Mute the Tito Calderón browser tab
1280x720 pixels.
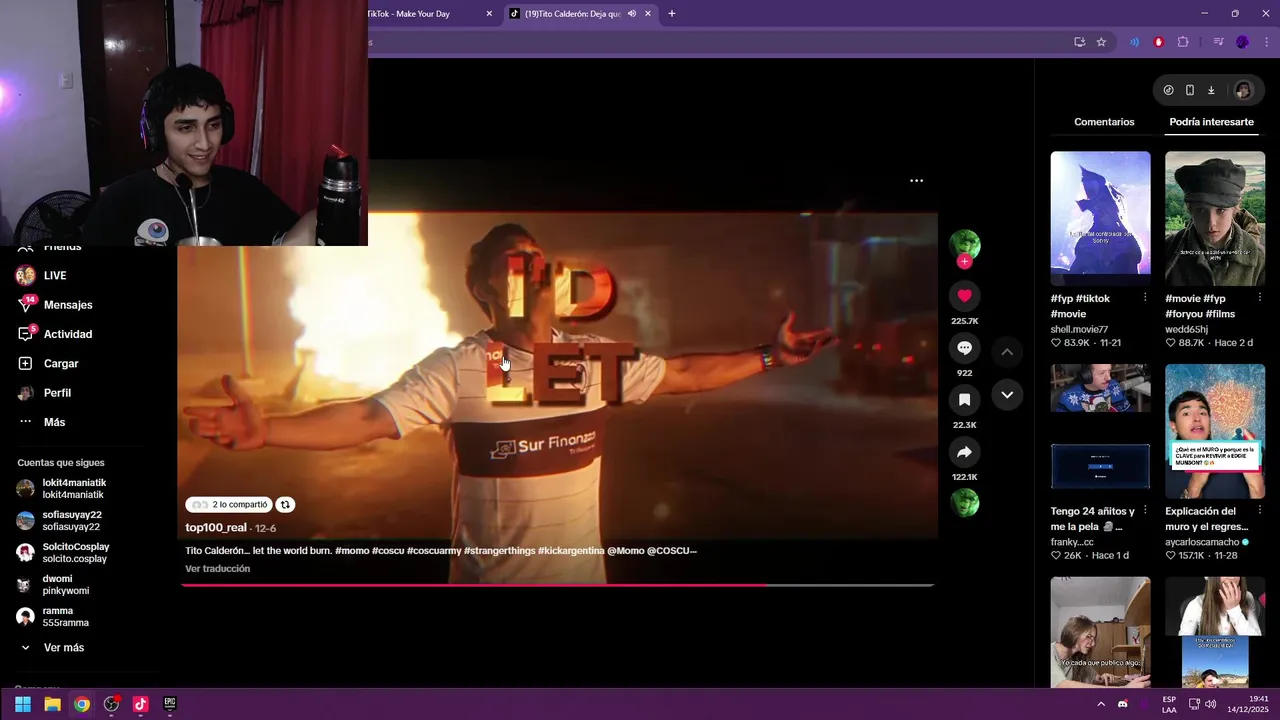[631, 14]
